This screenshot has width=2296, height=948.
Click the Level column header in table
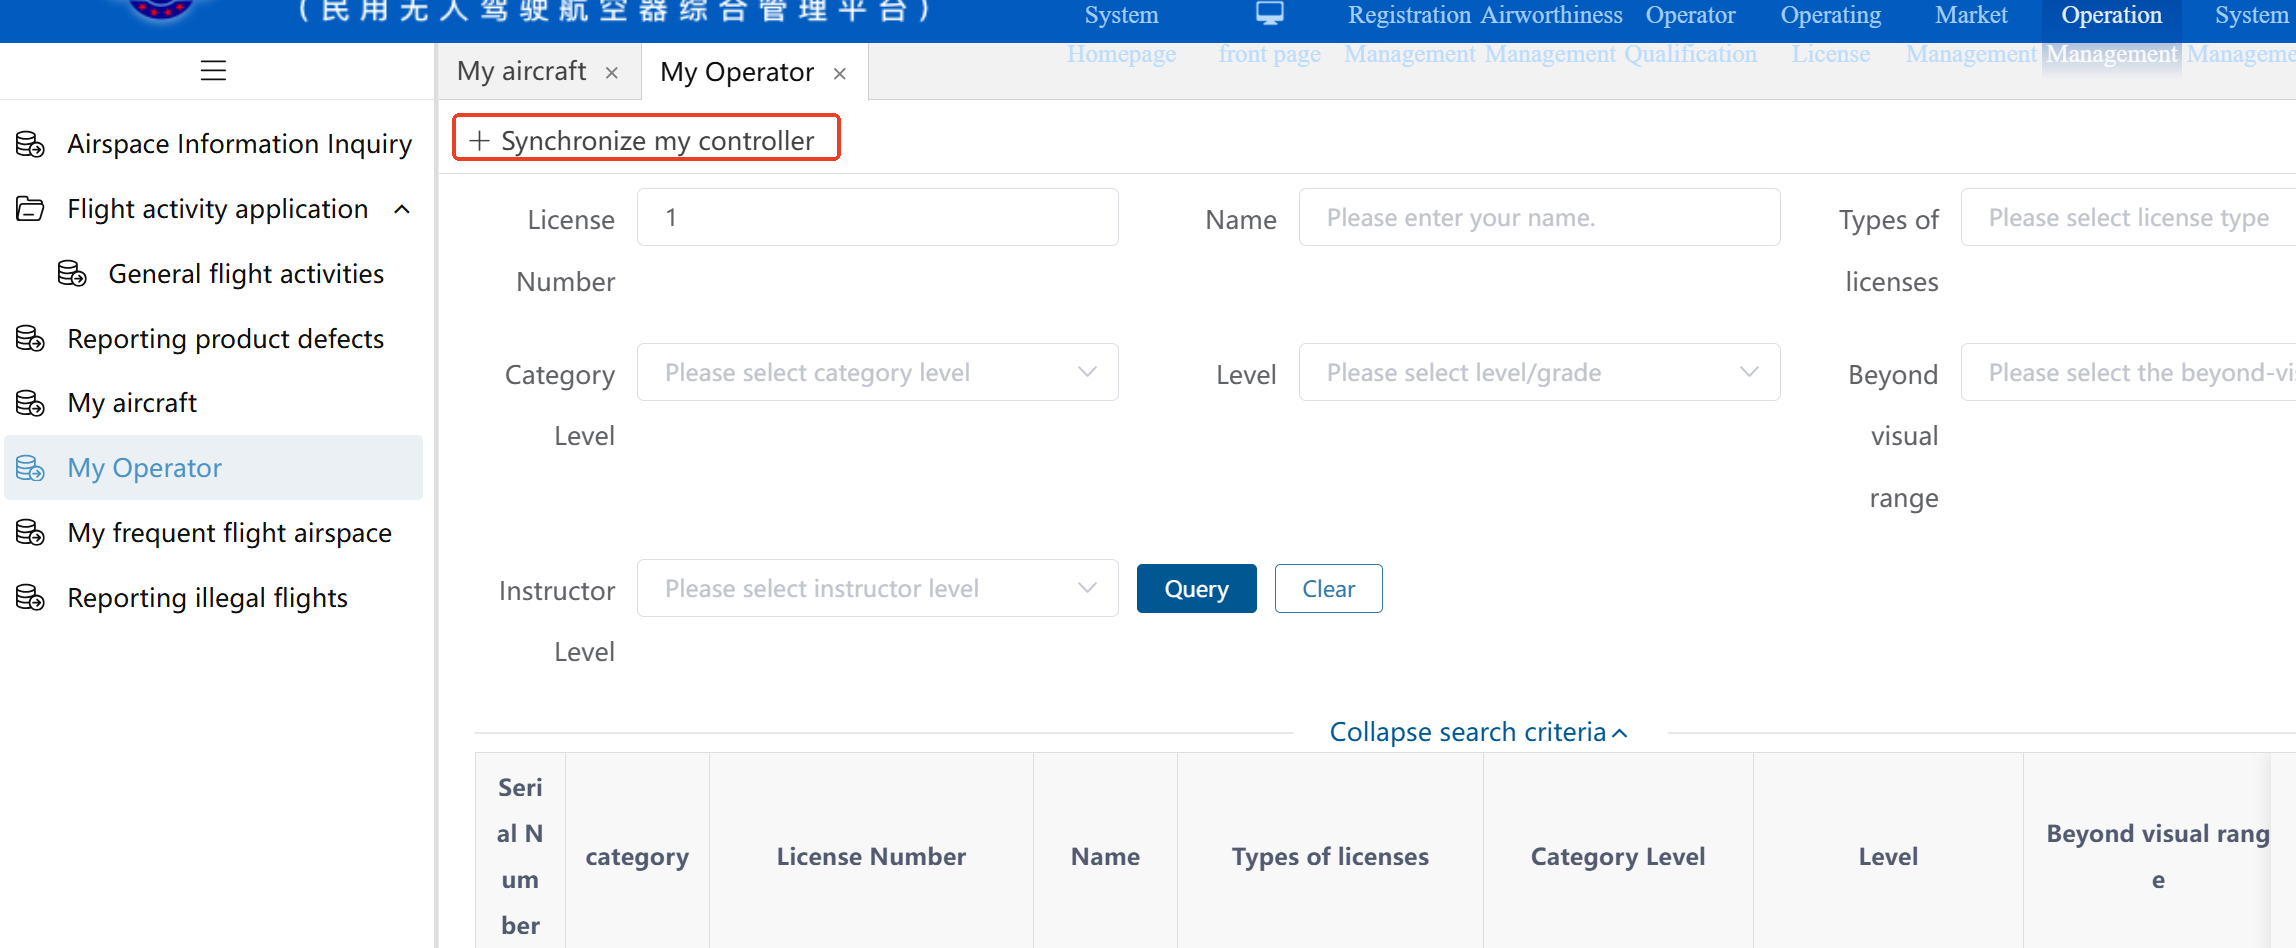click(x=1888, y=856)
